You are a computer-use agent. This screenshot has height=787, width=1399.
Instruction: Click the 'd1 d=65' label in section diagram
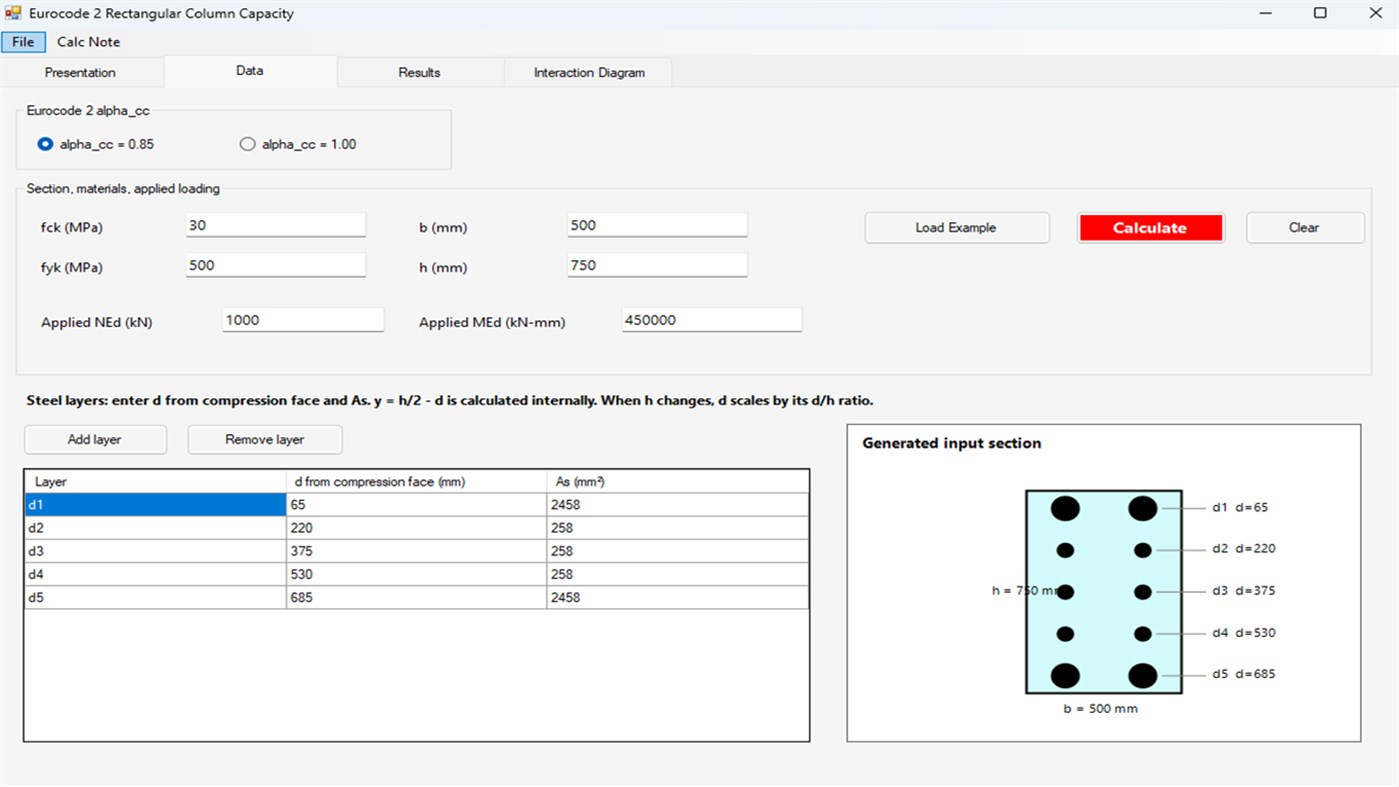[1239, 507]
